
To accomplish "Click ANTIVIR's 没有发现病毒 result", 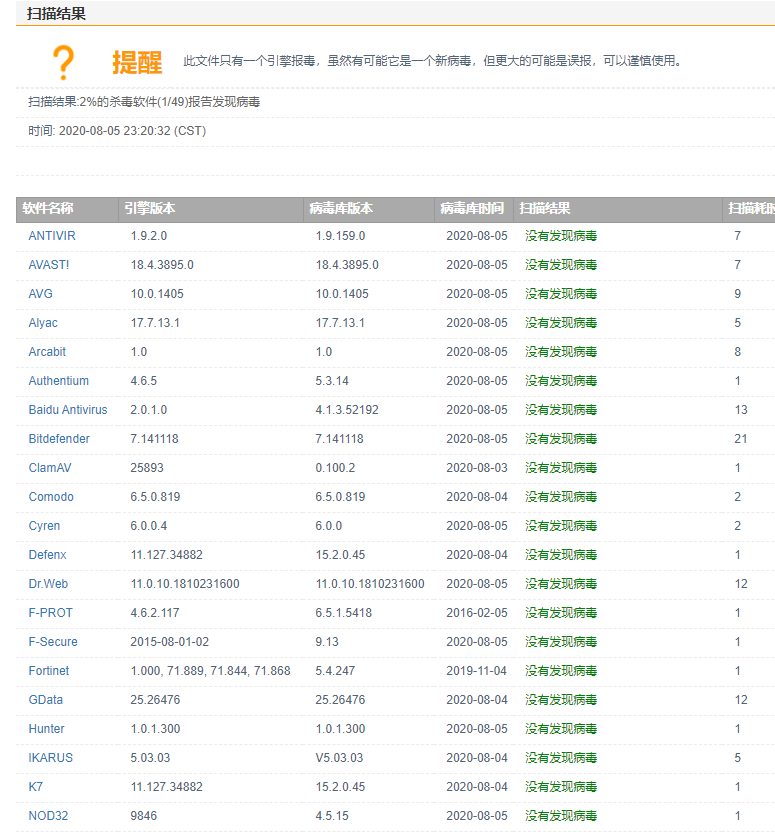I will click(x=561, y=236).
